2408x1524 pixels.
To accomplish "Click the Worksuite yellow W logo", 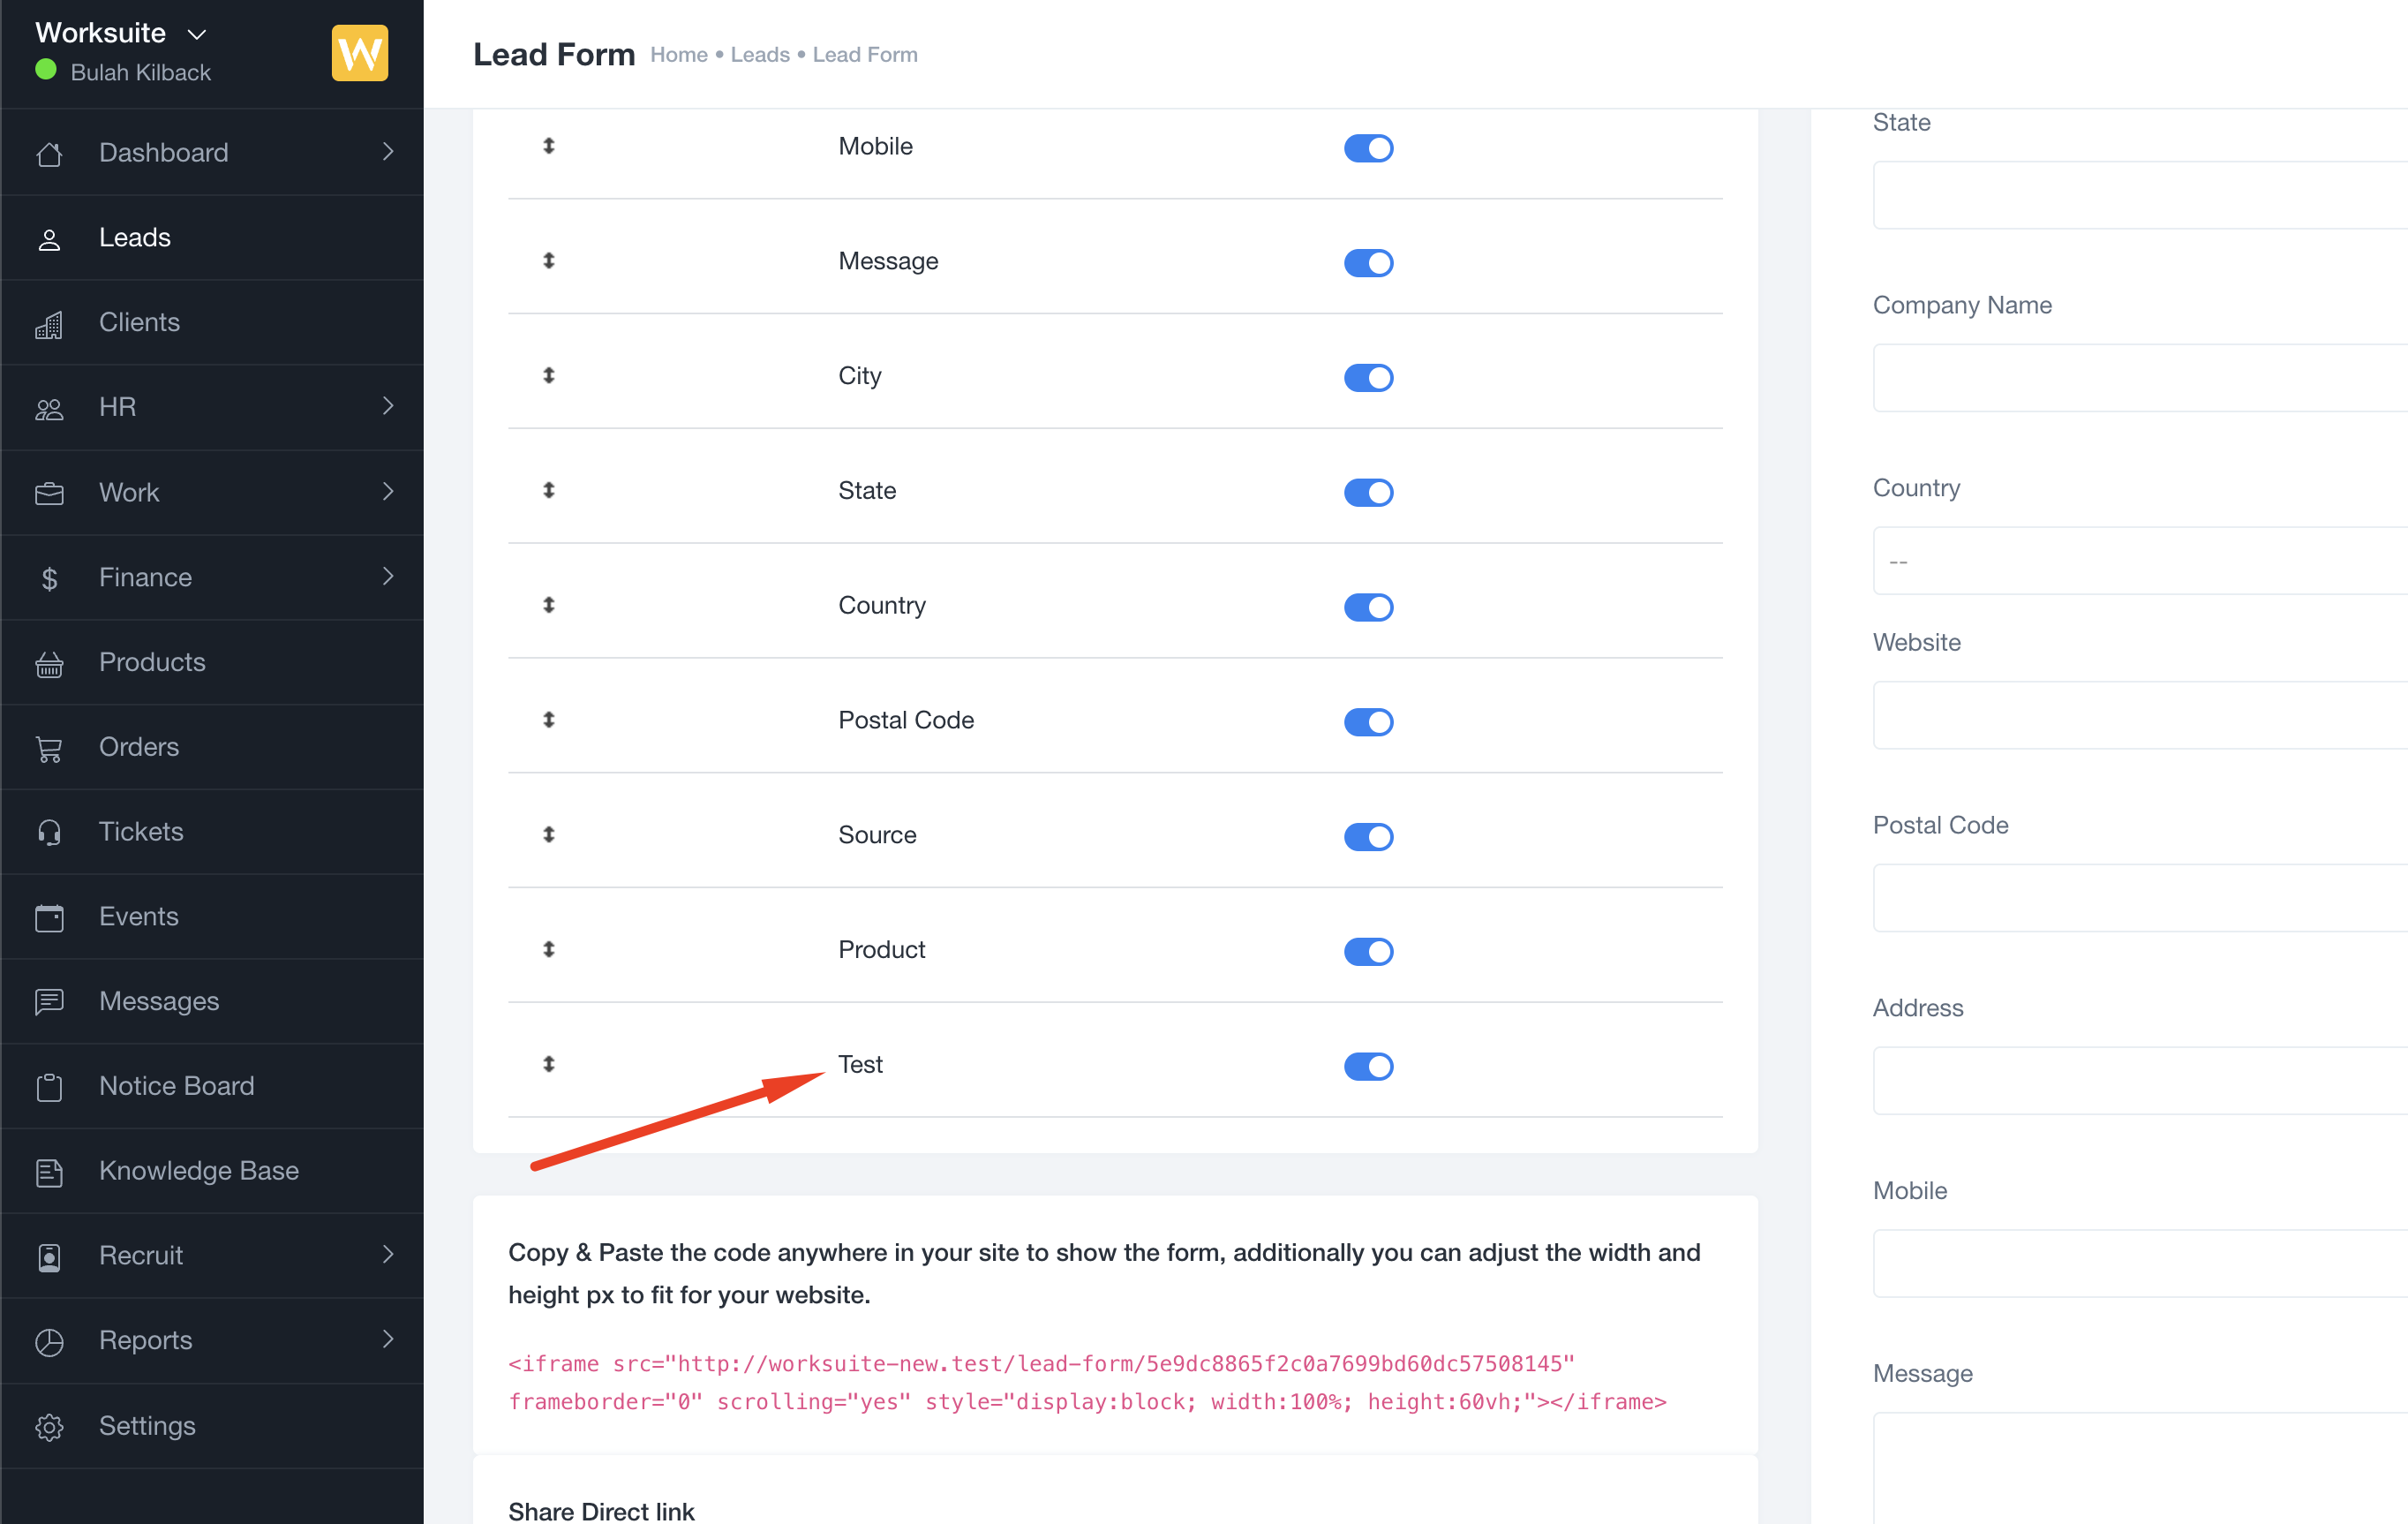I will 359,53.
